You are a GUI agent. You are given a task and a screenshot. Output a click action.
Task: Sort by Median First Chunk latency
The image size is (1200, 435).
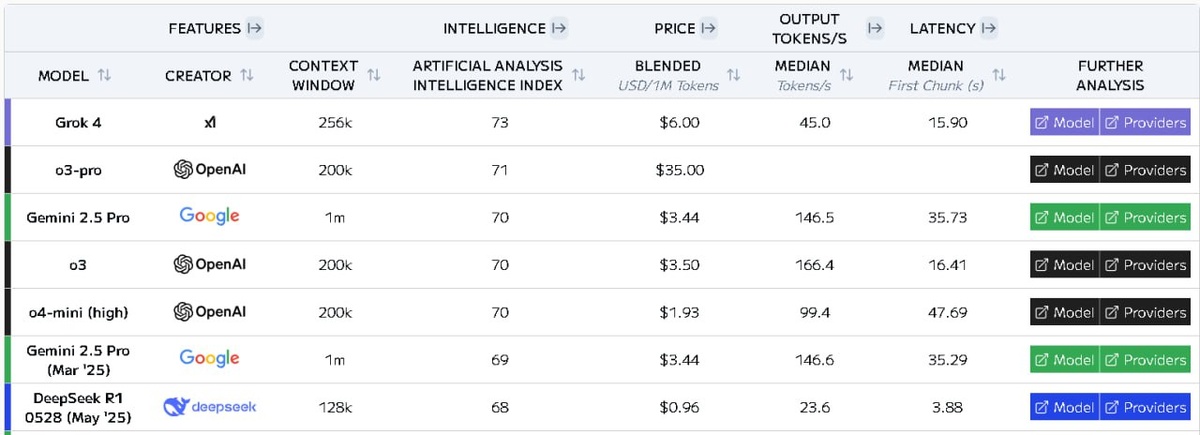pyautogui.click(x=999, y=75)
